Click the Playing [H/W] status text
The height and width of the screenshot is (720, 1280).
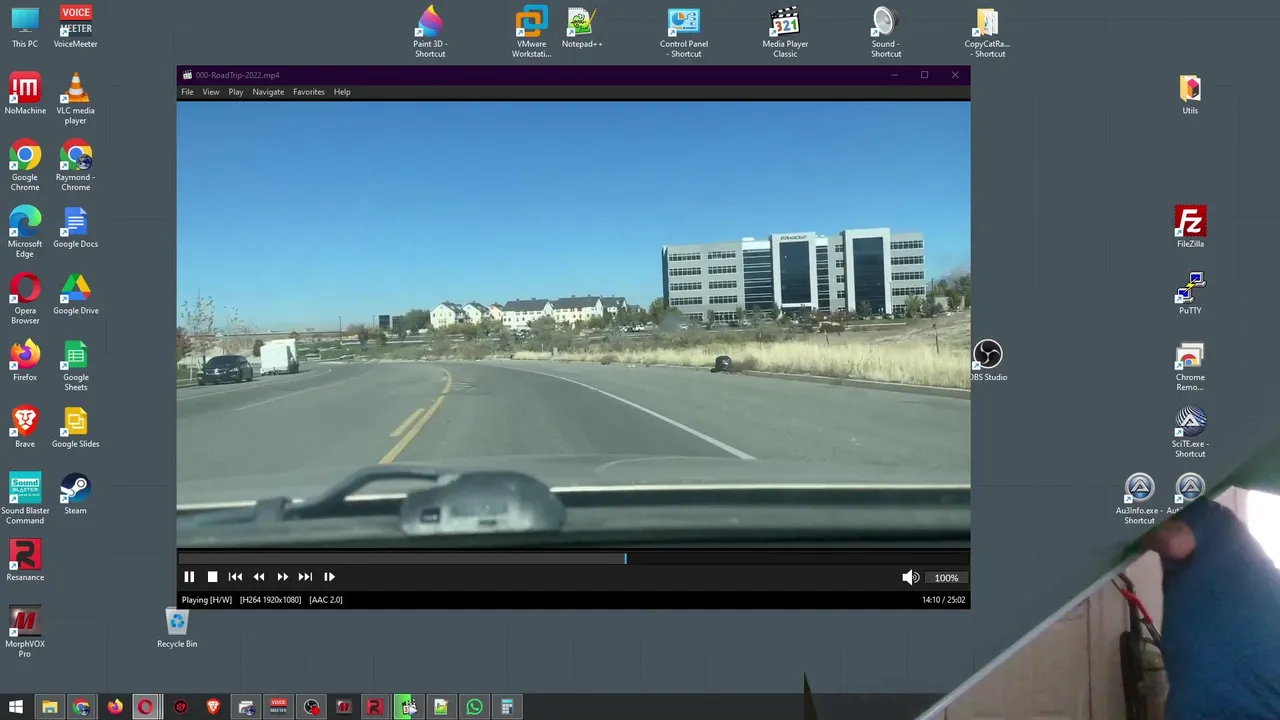(x=206, y=600)
